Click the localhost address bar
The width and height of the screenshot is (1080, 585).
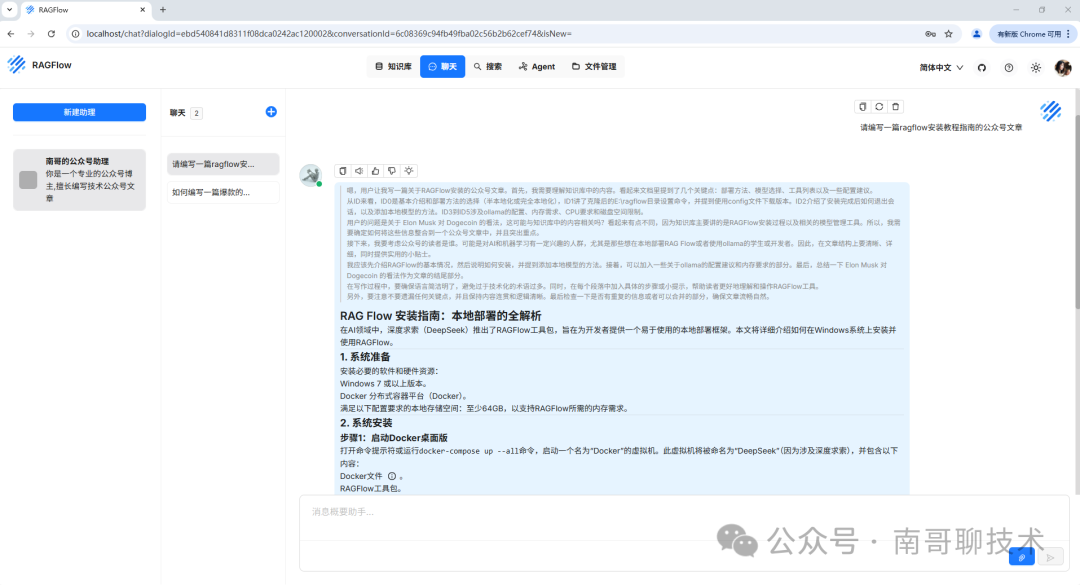pyautogui.click(x=329, y=34)
